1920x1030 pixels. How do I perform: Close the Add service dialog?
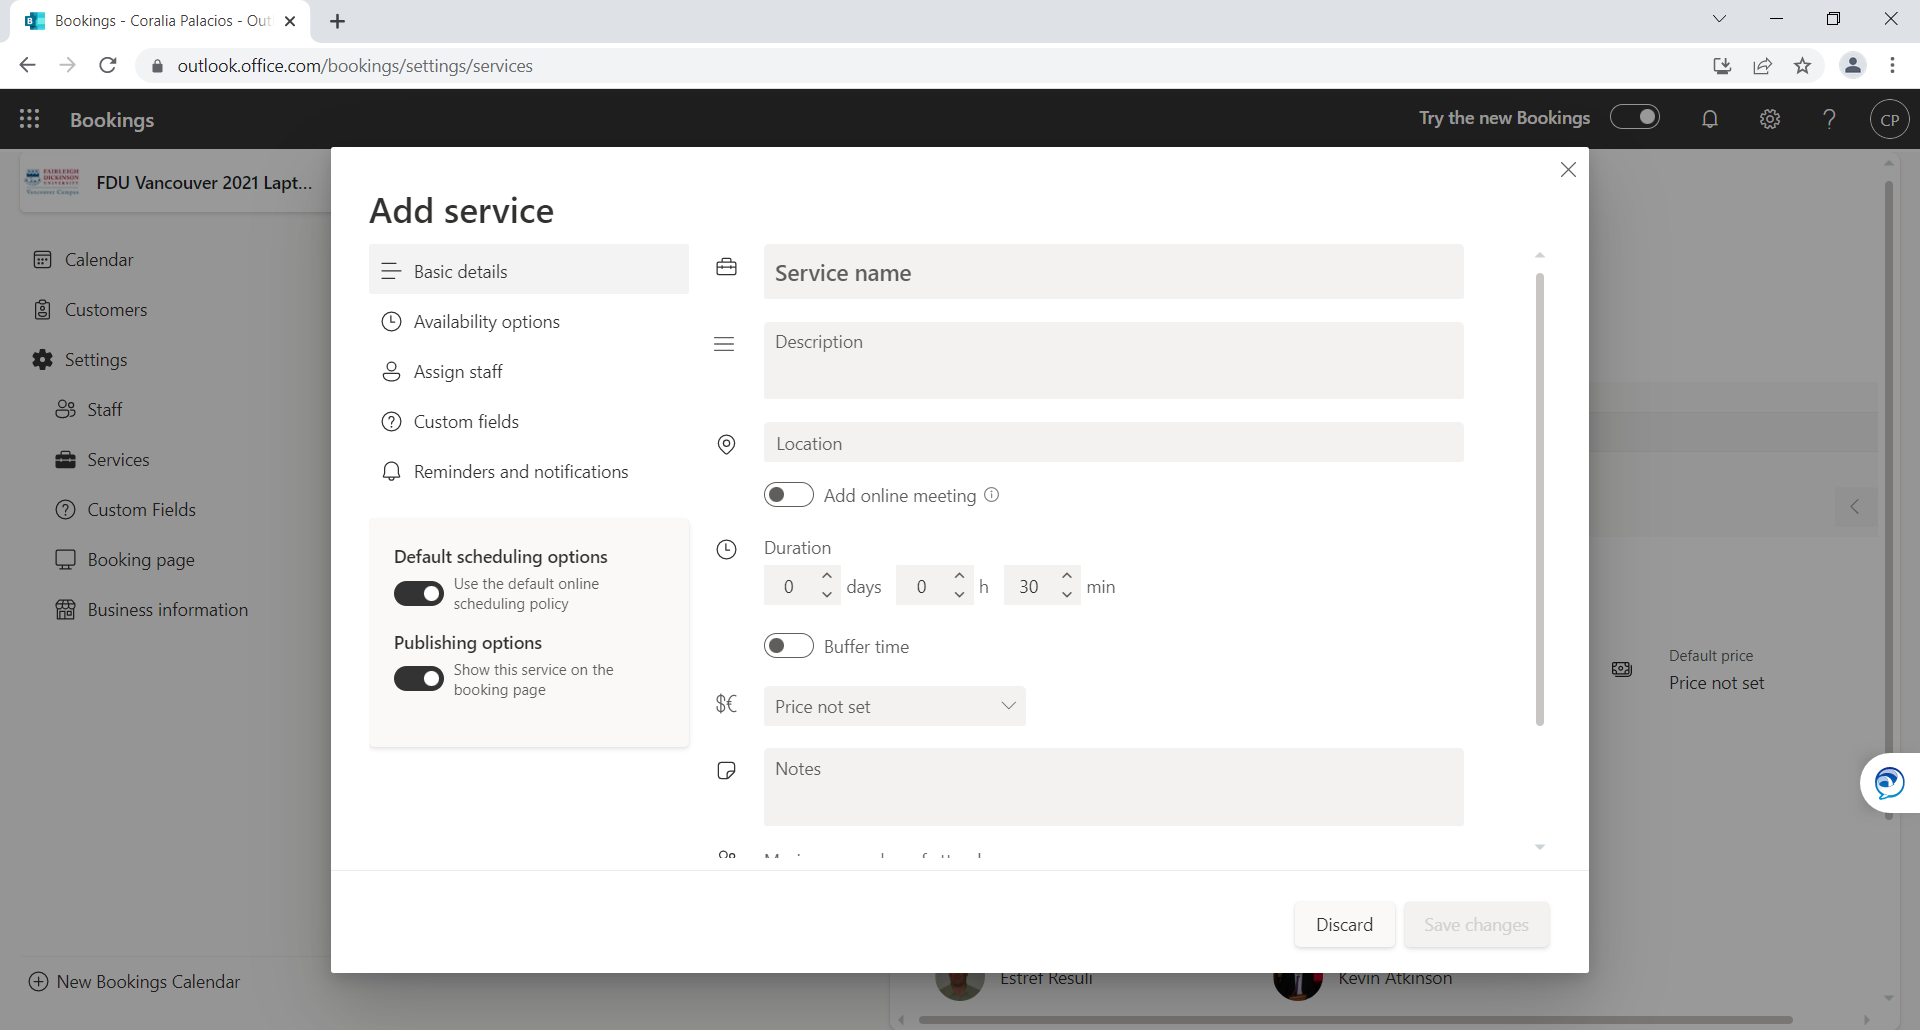(1568, 170)
